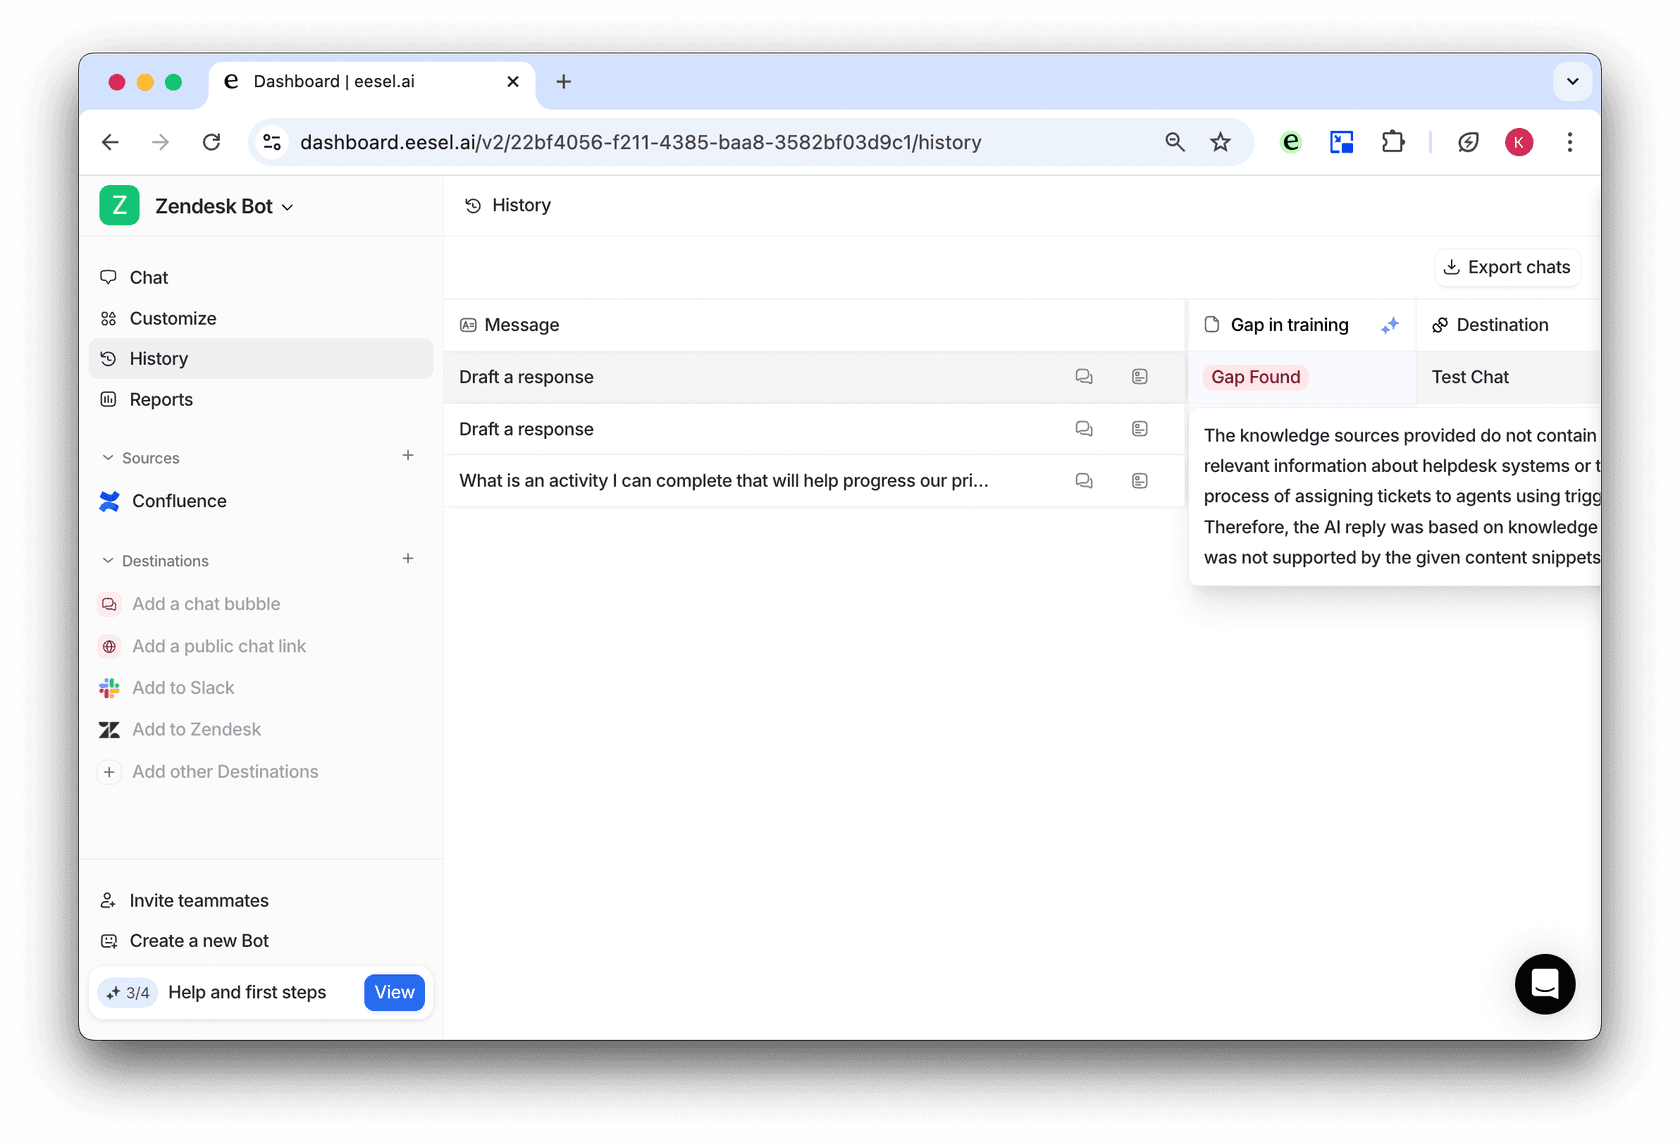The height and width of the screenshot is (1144, 1680).
Task: Go to Customize in the sidebar
Action: [x=172, y=319]
